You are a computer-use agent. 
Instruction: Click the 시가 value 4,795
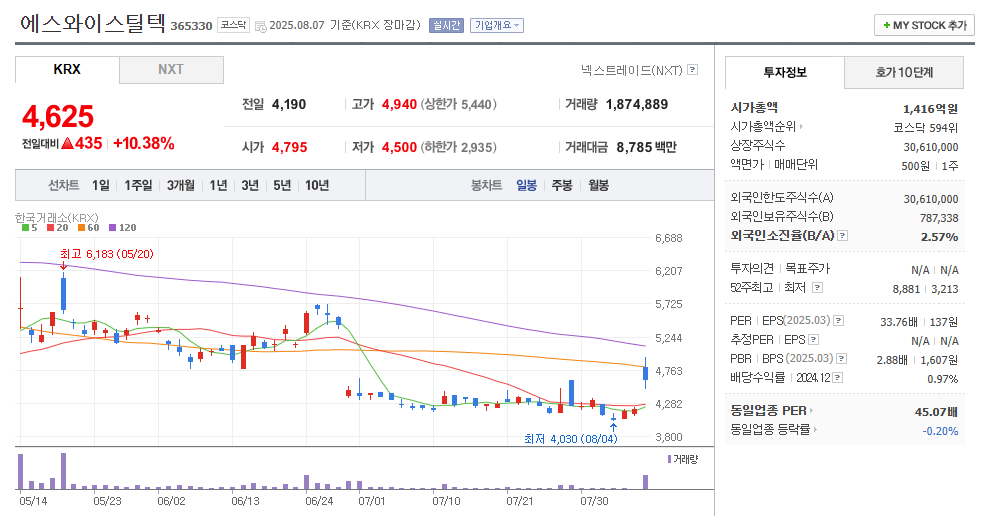[x=290, y=147]
